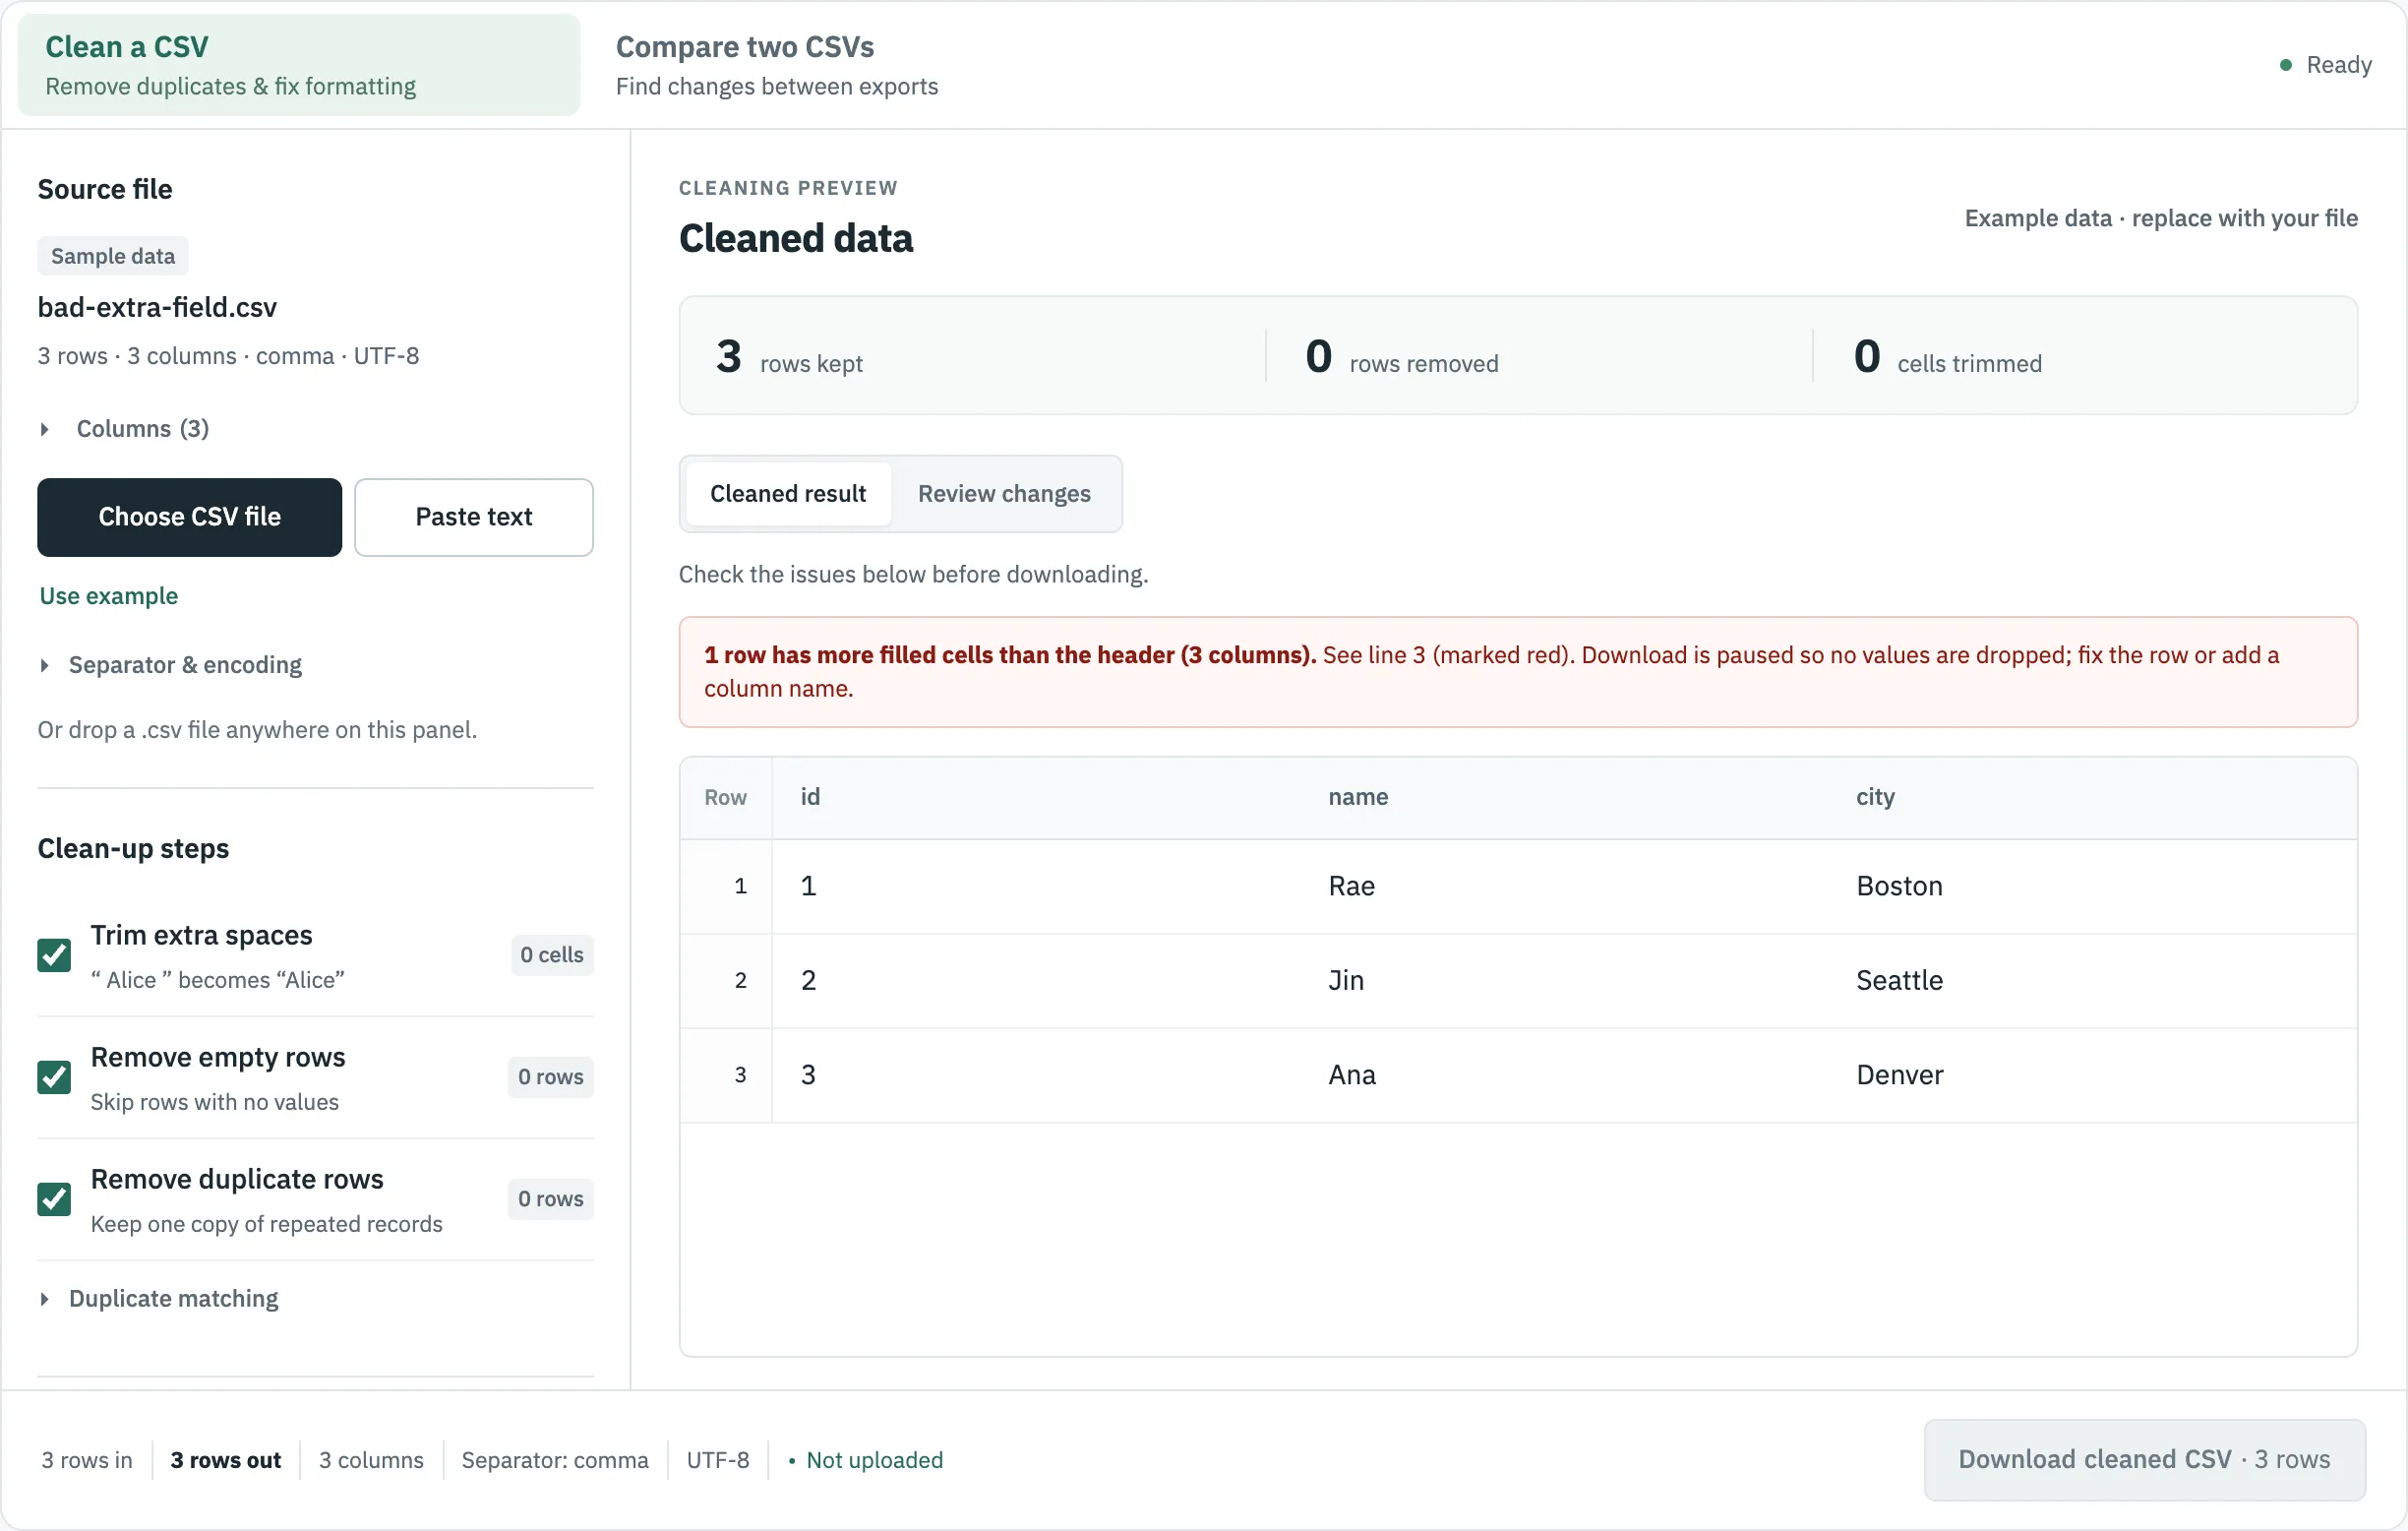Click the Row column header
This screenshot has width=2408, height=1531.
(726, 797)
